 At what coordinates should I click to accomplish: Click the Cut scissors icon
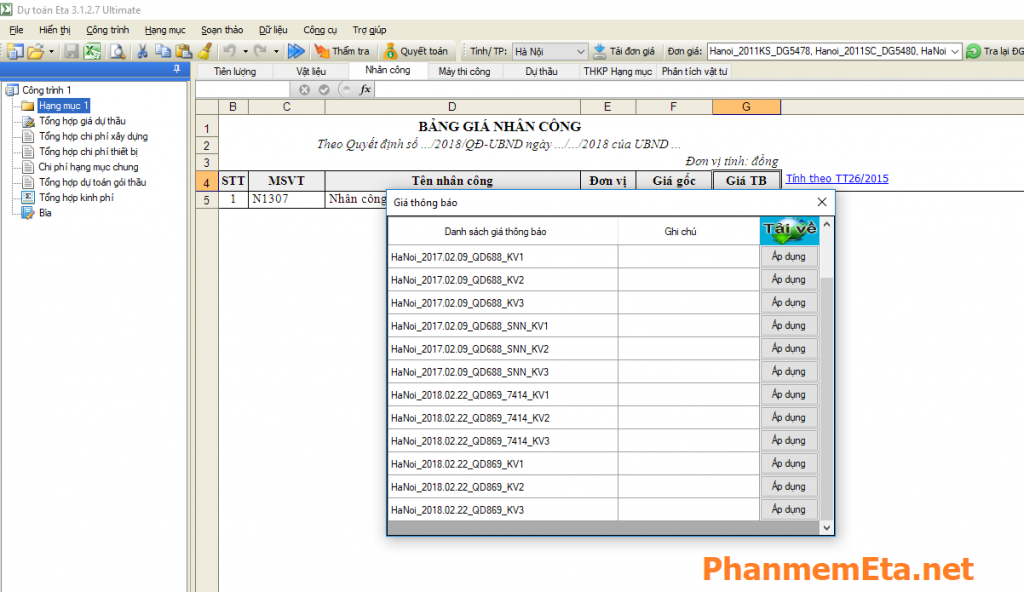pyautogui.click(x=143, y=51)
